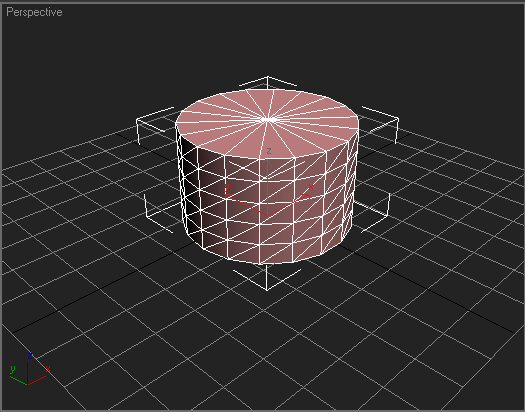The image size is (525, 412).
Task: Click the cylinder's top cap center vertex
Action: point(268,119)
